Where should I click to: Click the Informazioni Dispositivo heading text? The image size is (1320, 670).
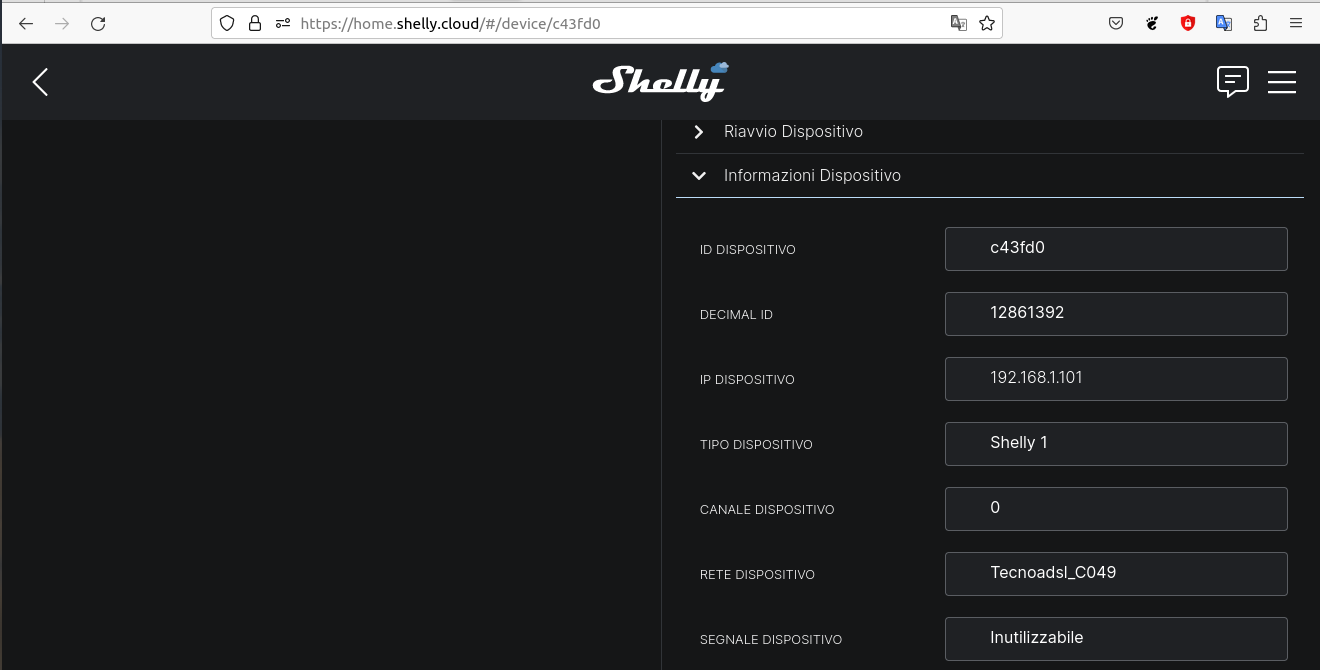tap(812, 176)
